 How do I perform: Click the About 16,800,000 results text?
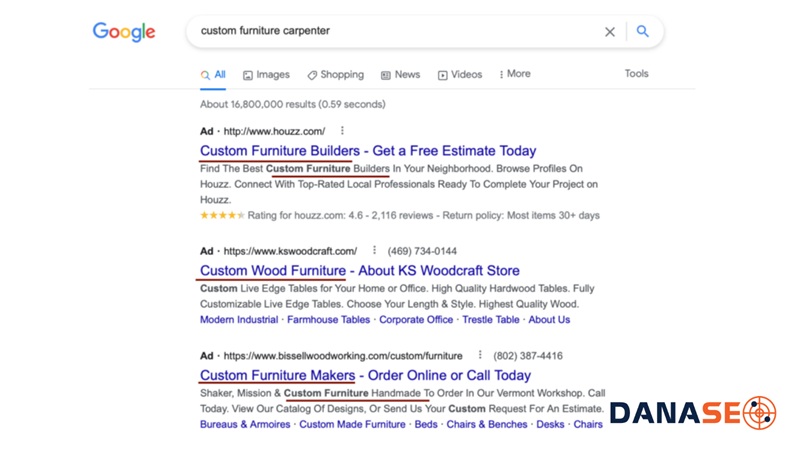click(x=292, y=105)
